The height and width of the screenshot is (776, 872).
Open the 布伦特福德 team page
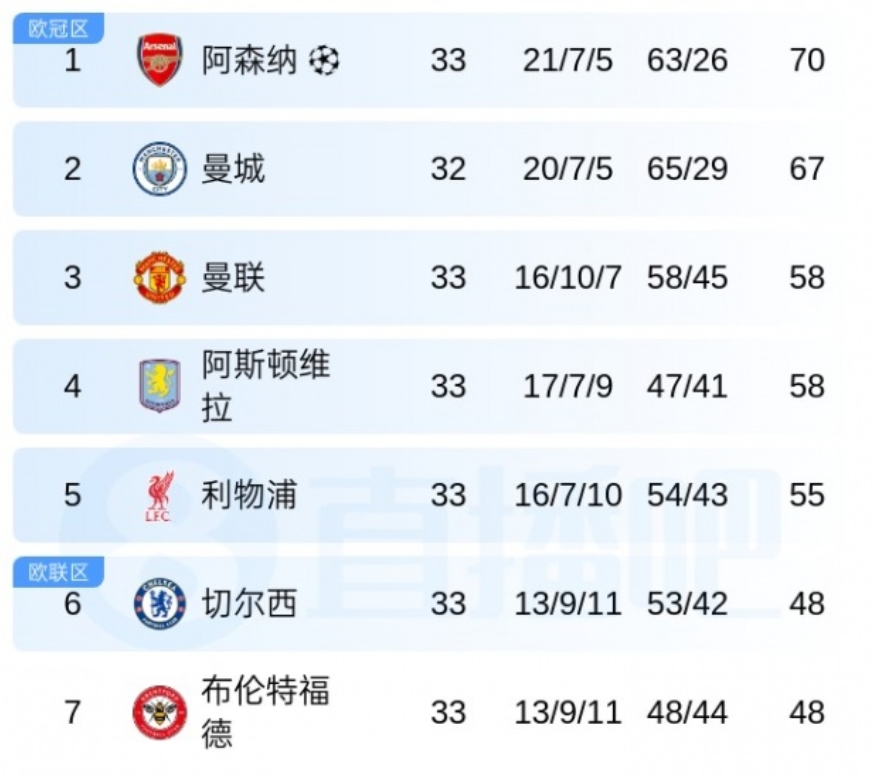pyautogui.click(x=265, y=712)
